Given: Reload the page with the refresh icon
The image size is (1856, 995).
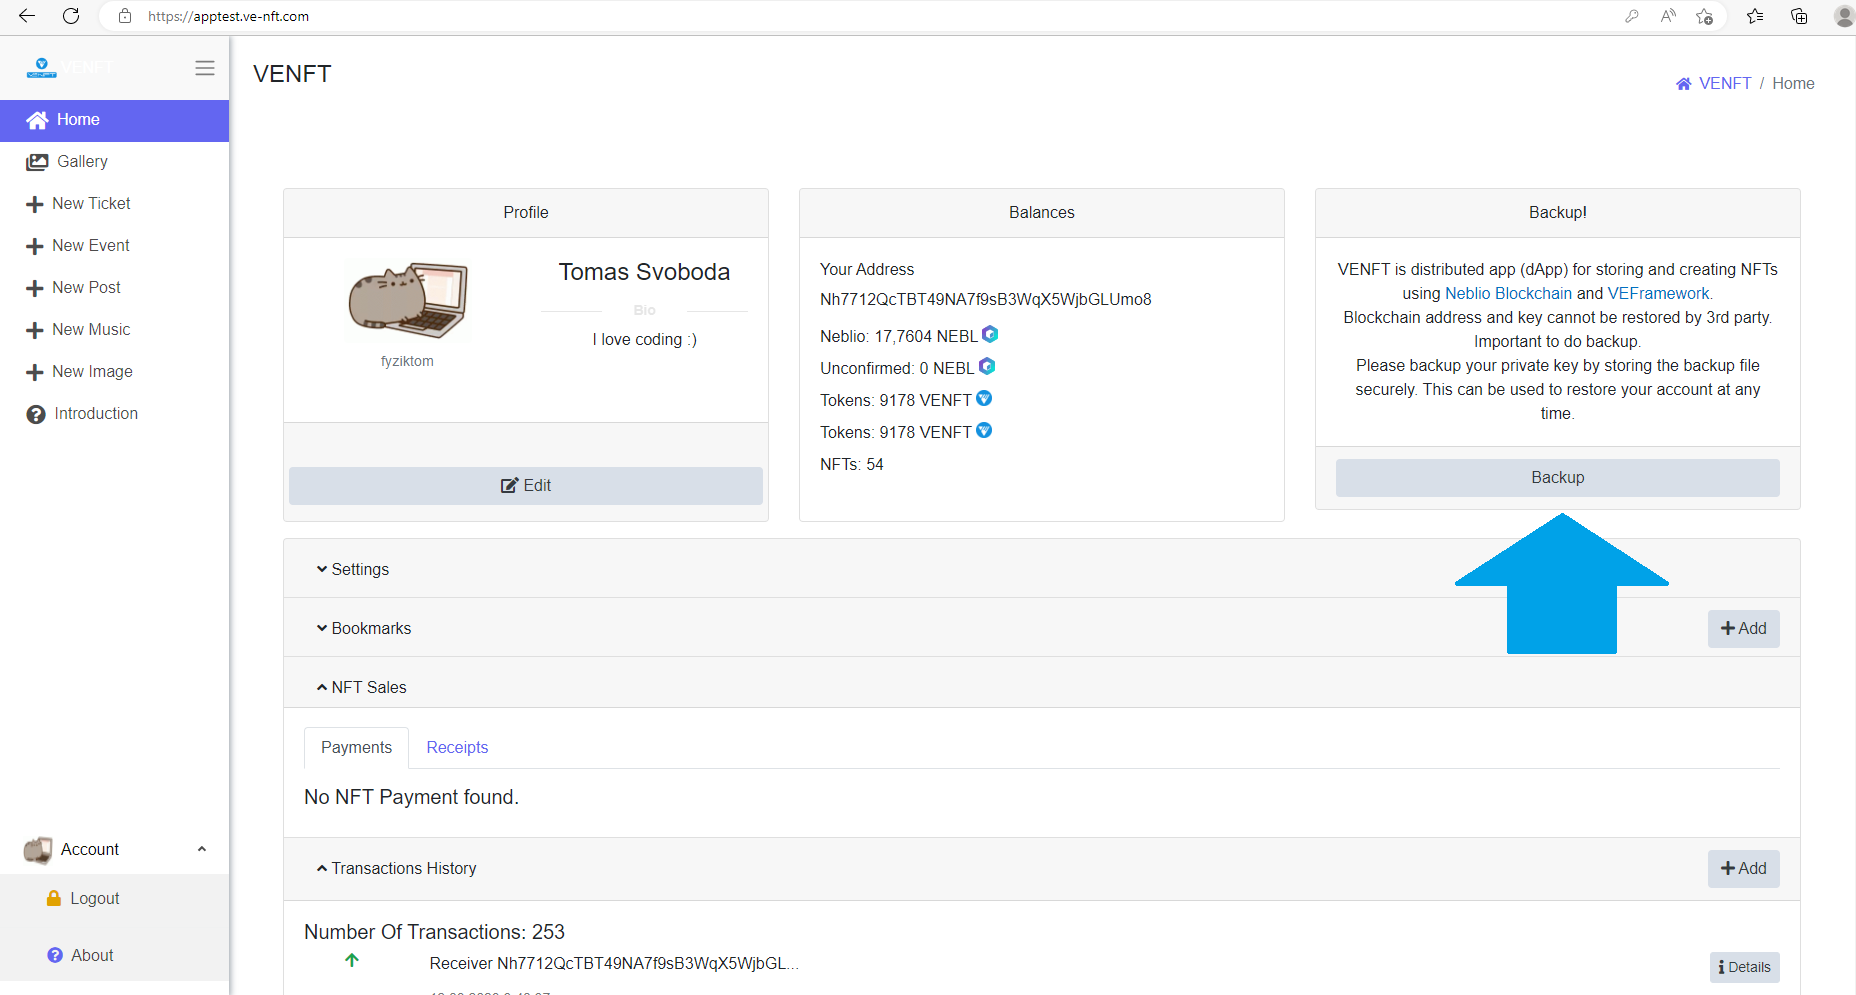Looking at the screenshot, I should [71, 16].
